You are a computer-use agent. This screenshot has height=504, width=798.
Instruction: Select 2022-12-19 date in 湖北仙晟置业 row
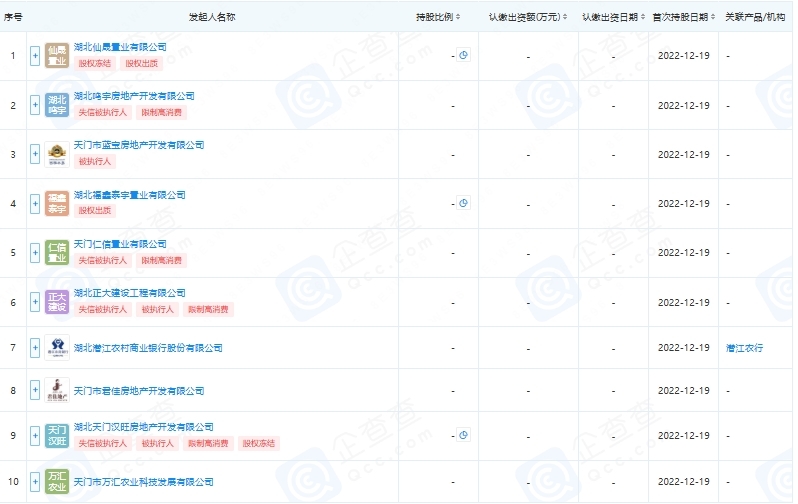pos(683,55)
